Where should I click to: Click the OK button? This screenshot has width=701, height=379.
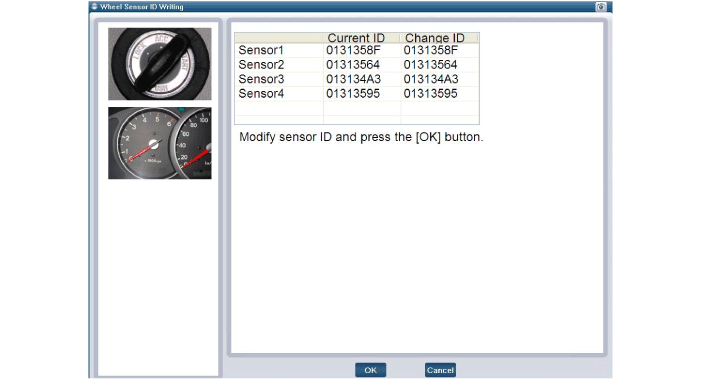(x=370, y=370)
